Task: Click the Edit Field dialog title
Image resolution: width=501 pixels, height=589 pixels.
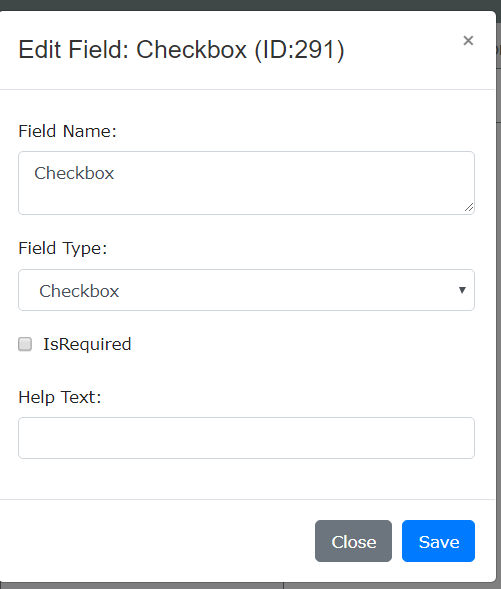Action: coord(181,50)
